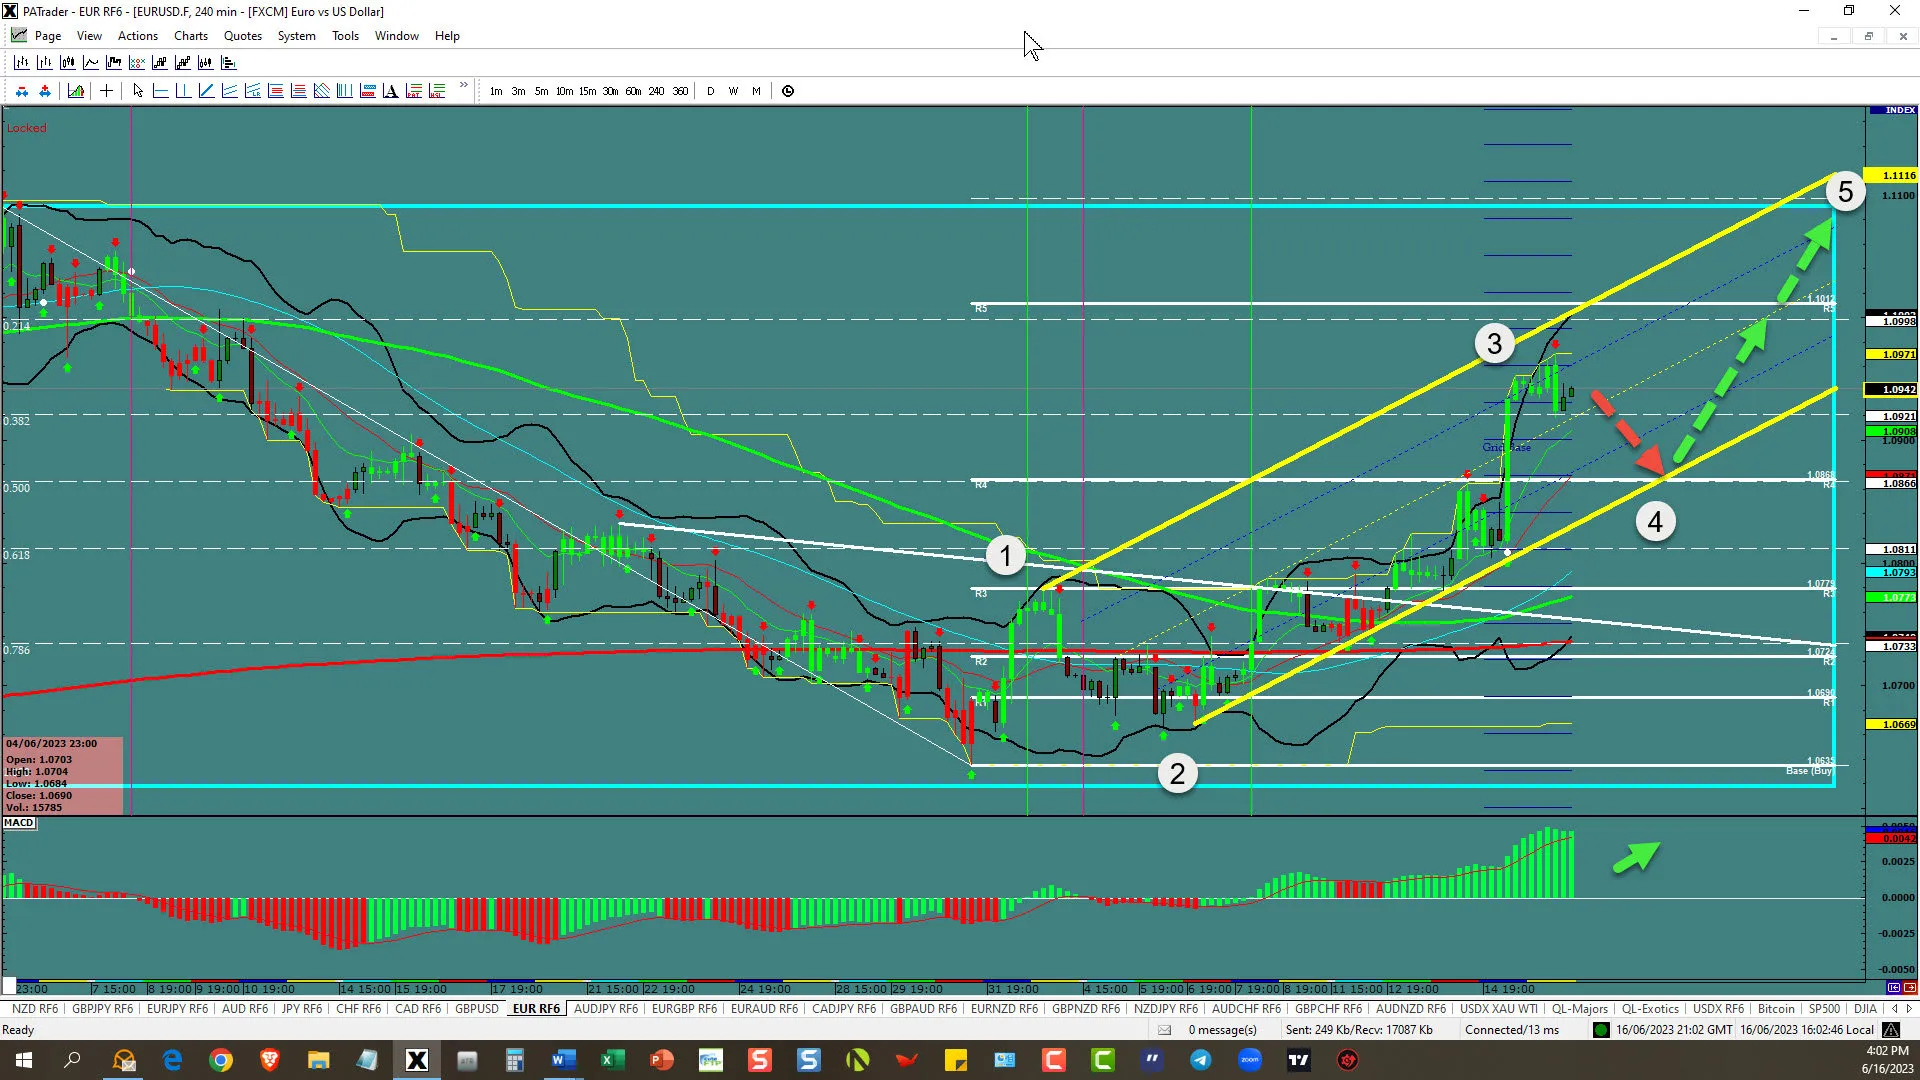Open Excel from the Windows taskbar
Image resolution: width=1920 pixels, height=1080 pixels.
point(612,1060)
